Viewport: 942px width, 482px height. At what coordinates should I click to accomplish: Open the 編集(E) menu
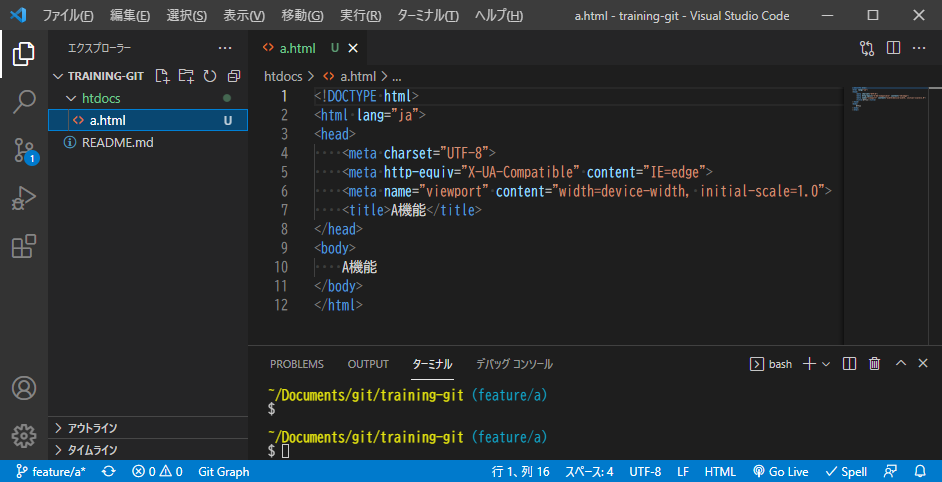click(130, 16)
